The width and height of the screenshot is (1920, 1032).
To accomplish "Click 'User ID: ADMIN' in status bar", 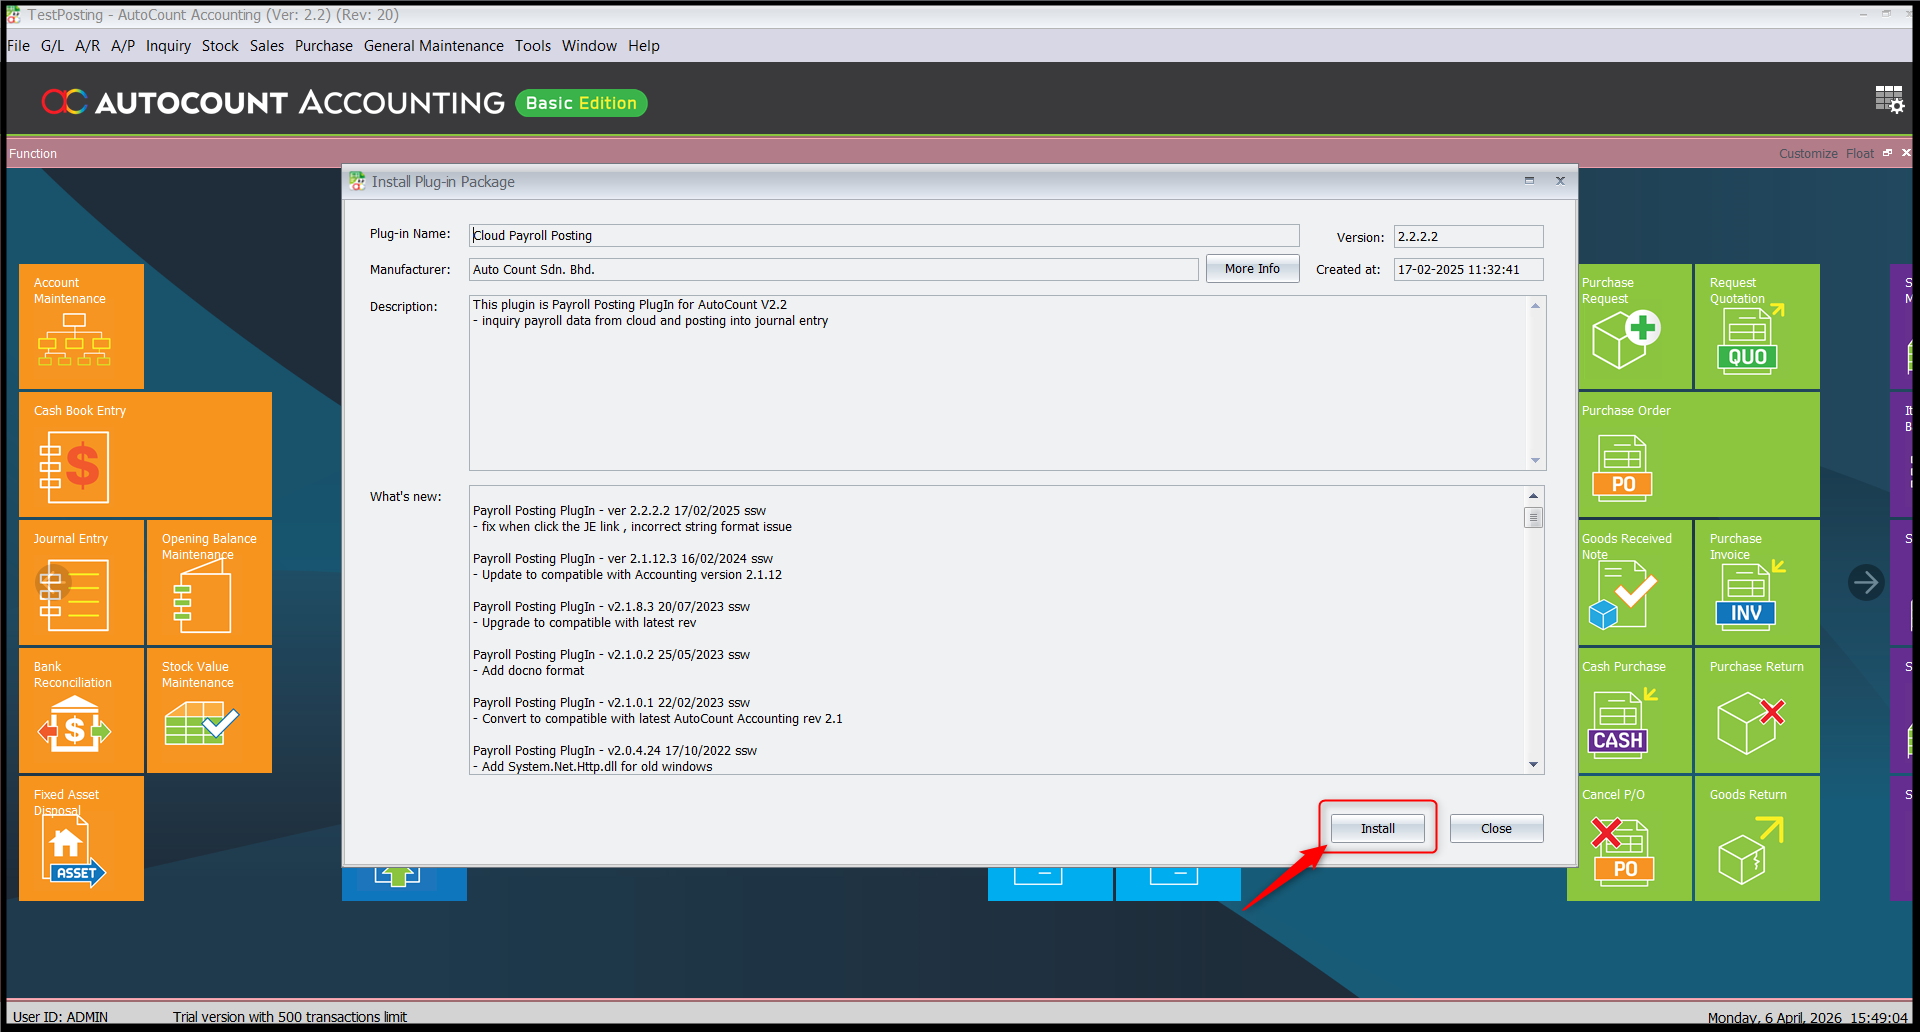I will [60, 1017].
